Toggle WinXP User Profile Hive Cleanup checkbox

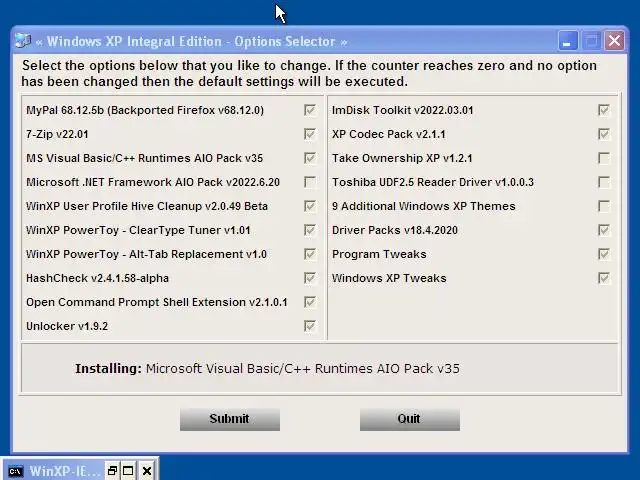click(310, 206)
